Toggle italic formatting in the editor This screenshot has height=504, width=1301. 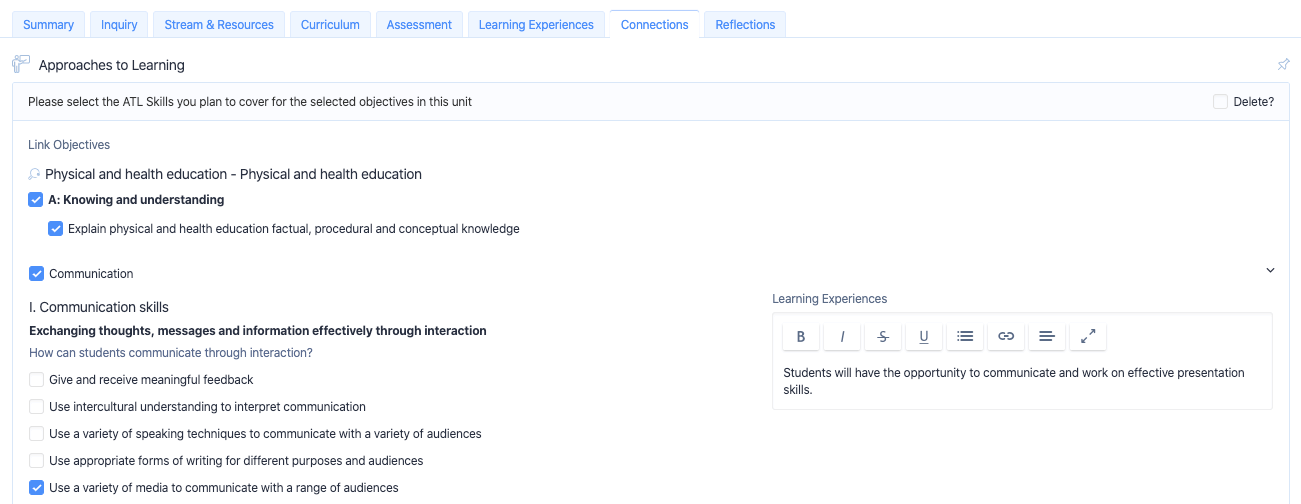842,337
